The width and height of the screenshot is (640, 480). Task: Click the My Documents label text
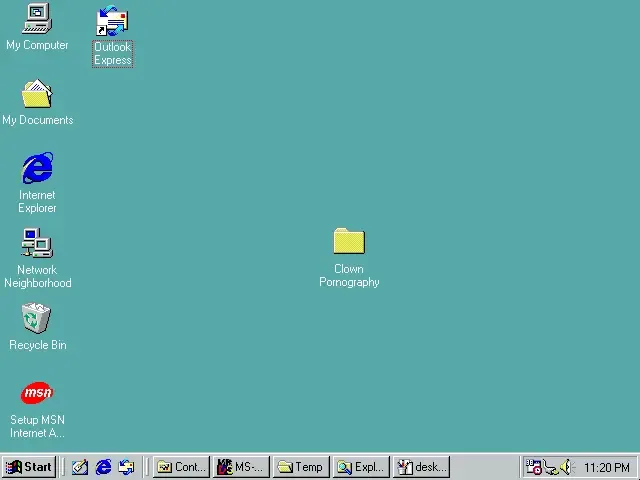coord(38,120)
